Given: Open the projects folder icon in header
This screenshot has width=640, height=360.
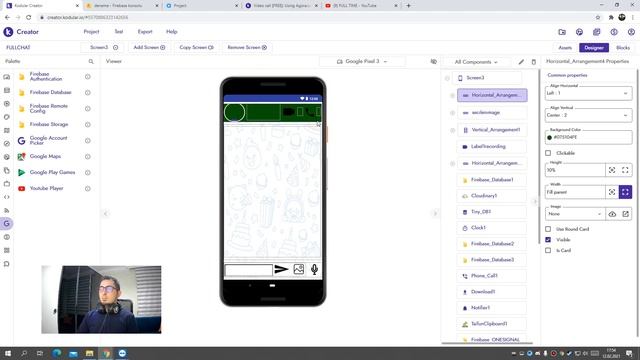Looking at the screenshot, I should 562,32.
